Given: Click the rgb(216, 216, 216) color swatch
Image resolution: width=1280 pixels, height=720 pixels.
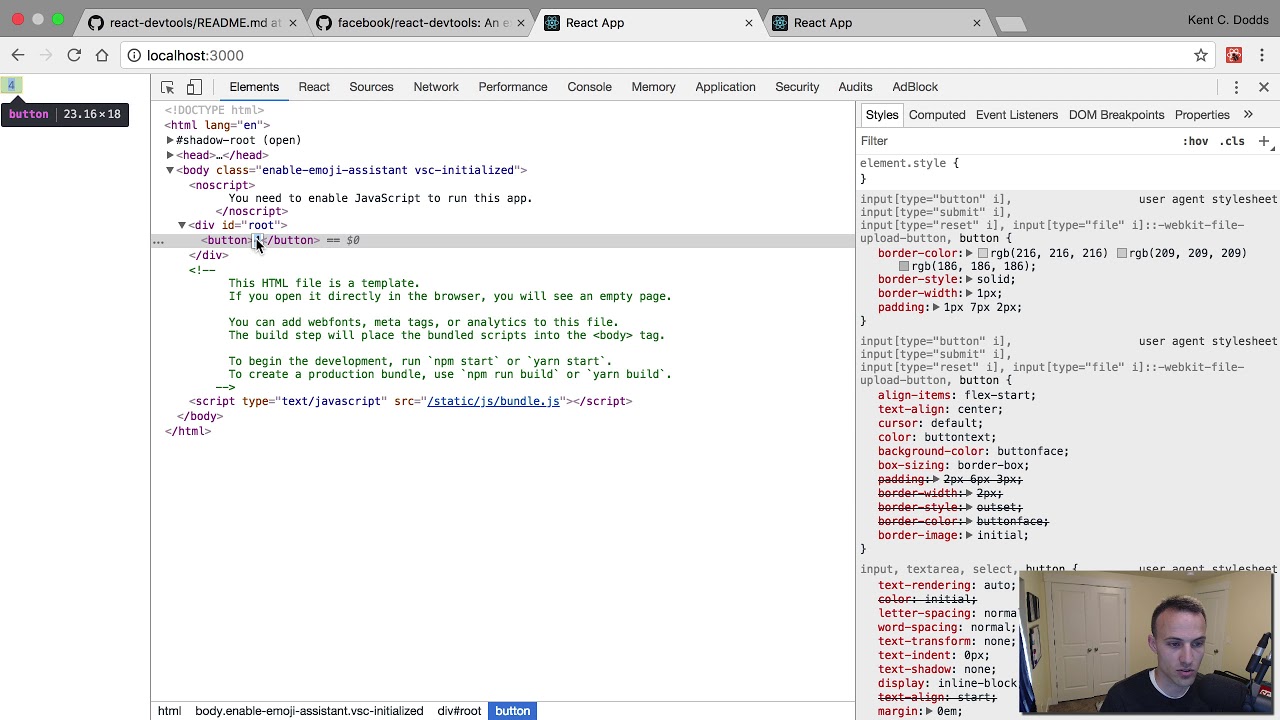Looking at the screenshot, I should 983,253.
